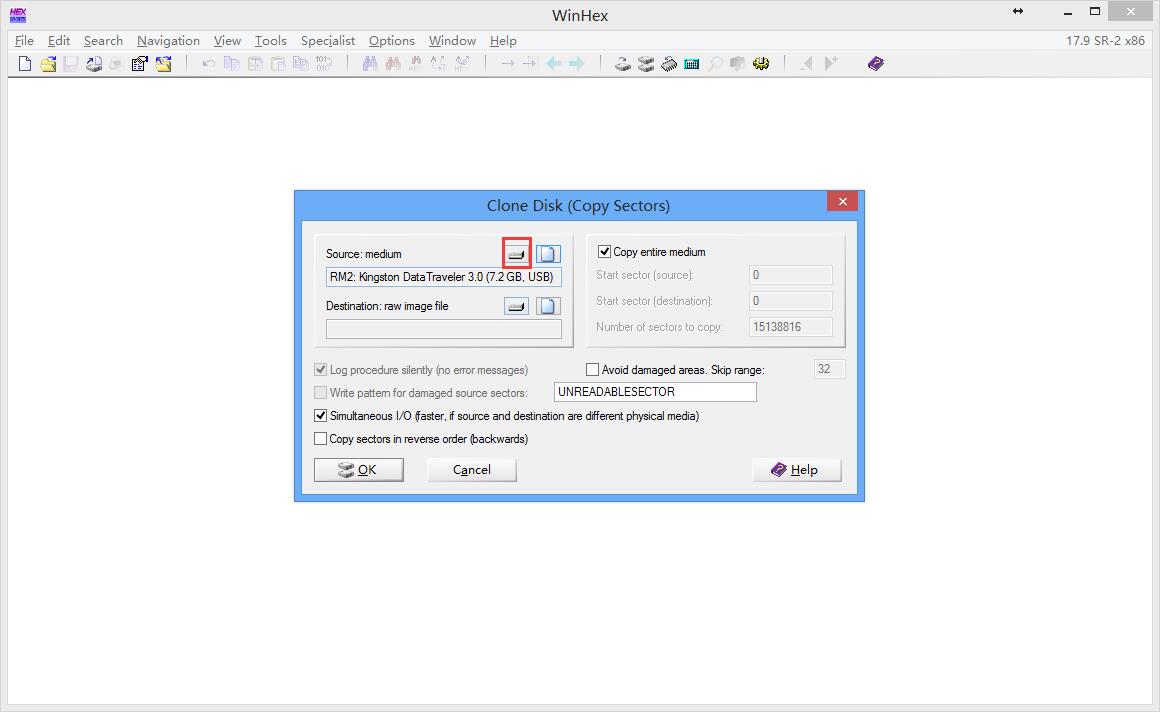
Task: Select source disk via drive icon button
Action: point(516,254)
